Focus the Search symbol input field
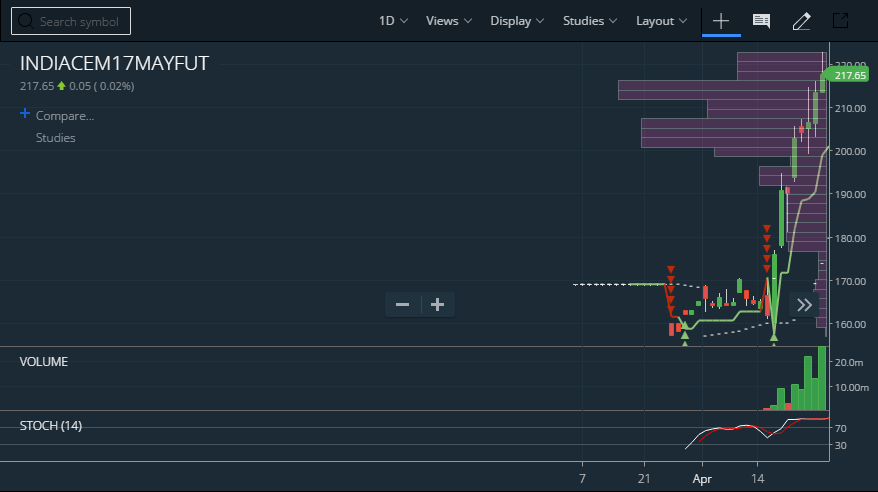This screenshot has width=878, height=492. tap(71, 21)
